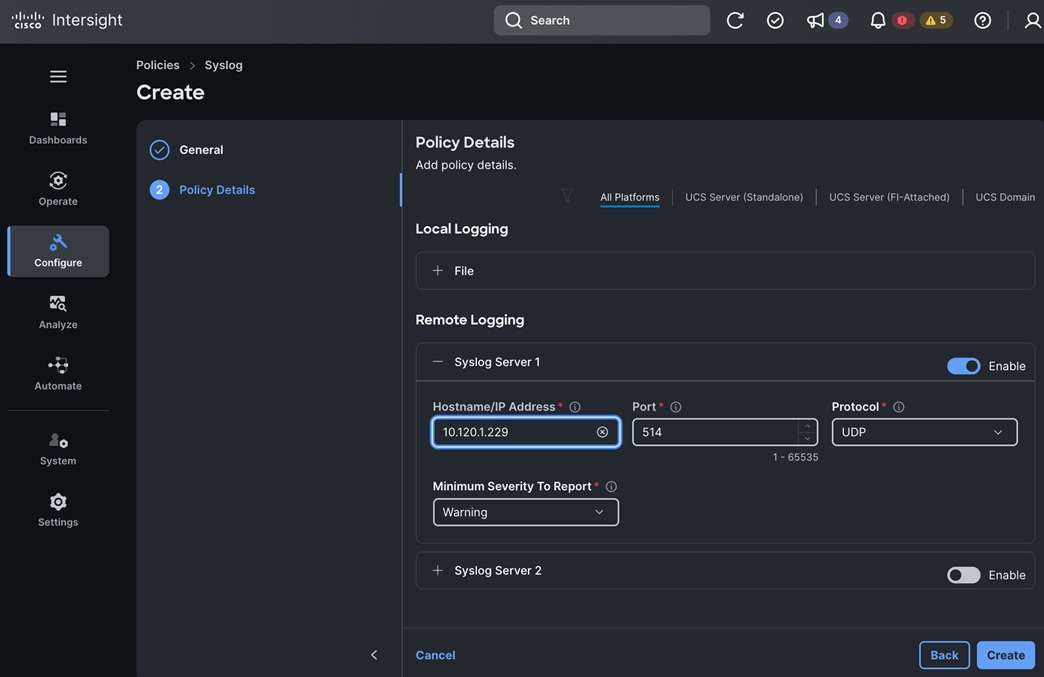
Task: Collapse the Syslog Server 1 section
Action: click(437, 362)
